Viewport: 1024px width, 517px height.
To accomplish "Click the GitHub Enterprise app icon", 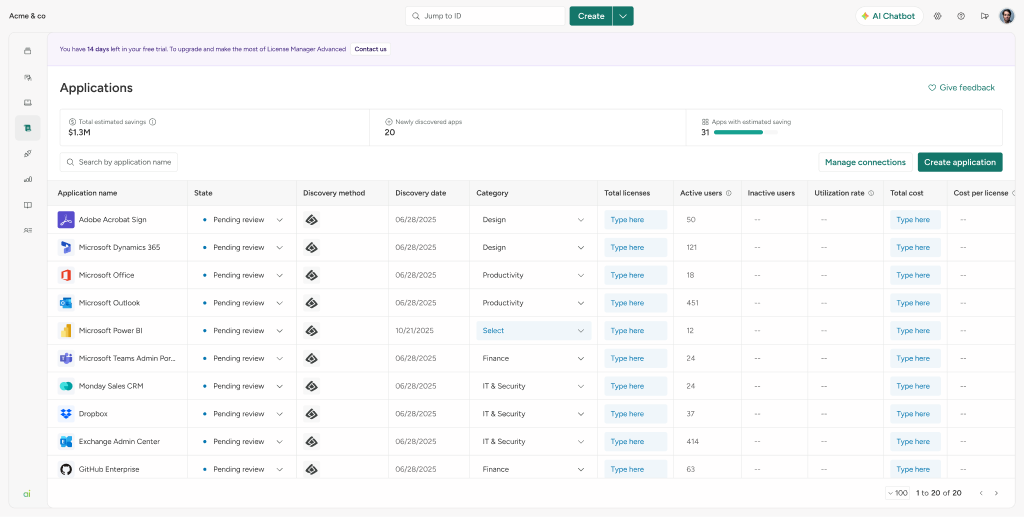I will click(66, 469).
